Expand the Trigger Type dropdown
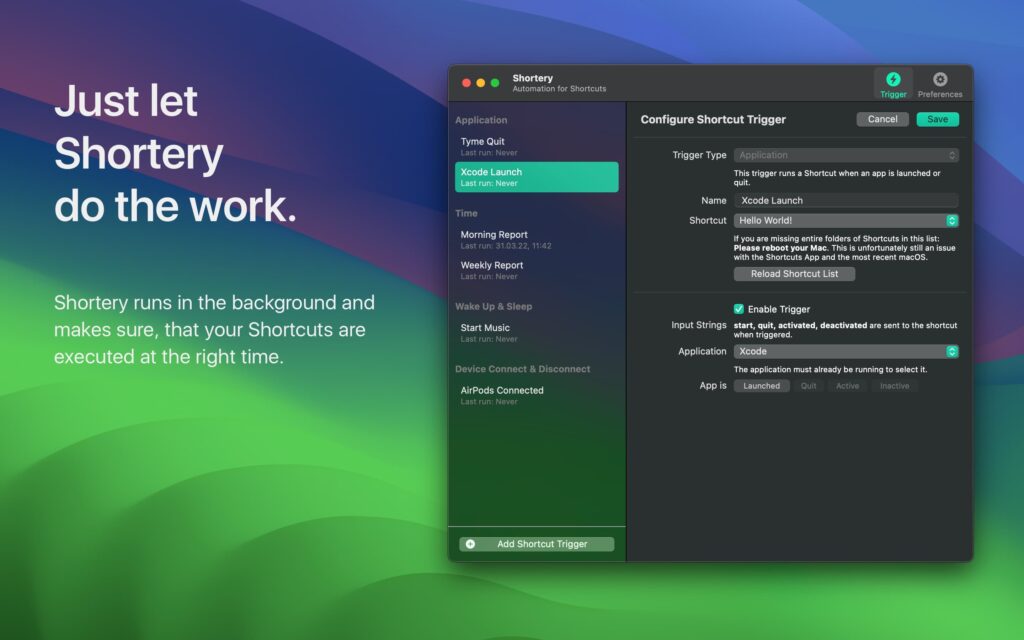The image size is (1024, 640). tap(846, 155)
